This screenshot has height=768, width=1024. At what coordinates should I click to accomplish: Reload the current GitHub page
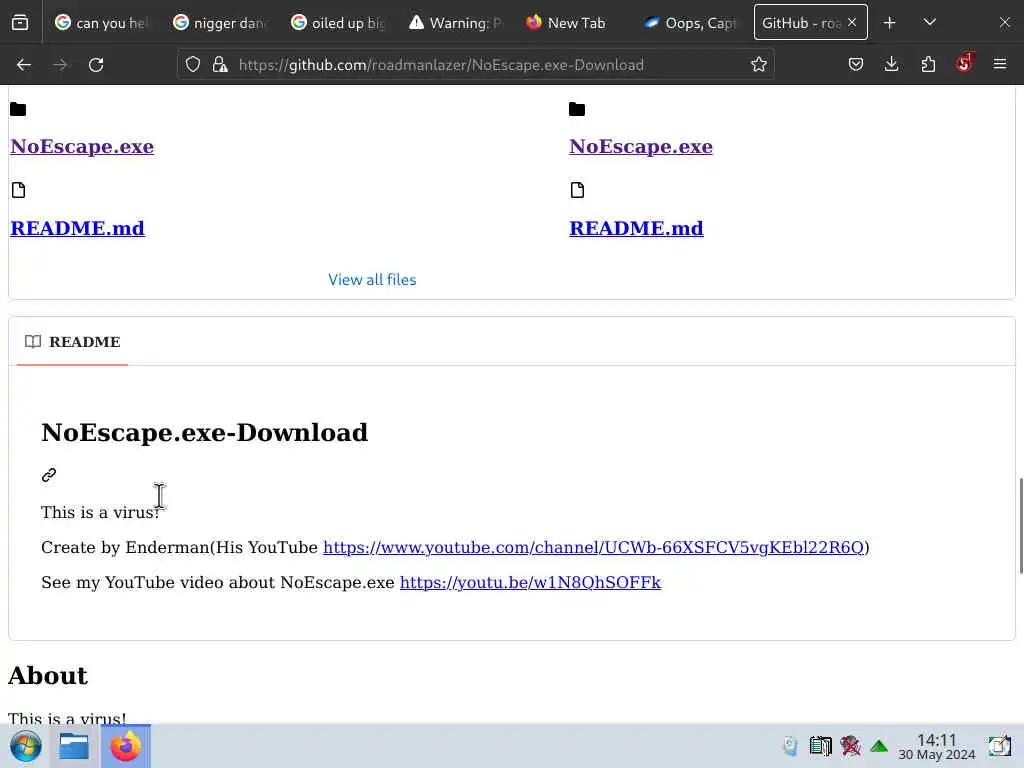pos(96,65)
